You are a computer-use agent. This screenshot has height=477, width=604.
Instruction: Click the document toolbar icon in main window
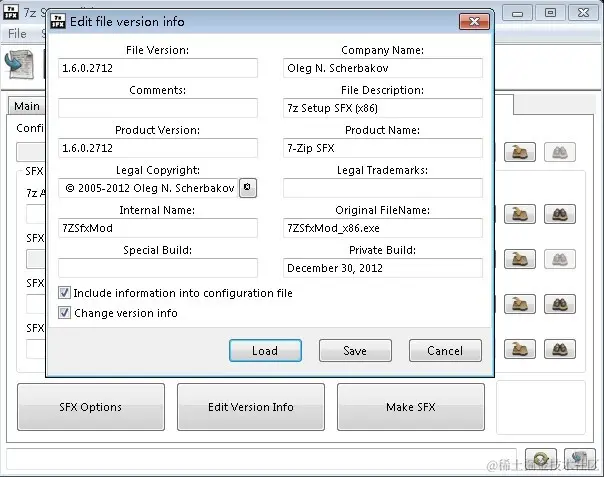[20, 64]
